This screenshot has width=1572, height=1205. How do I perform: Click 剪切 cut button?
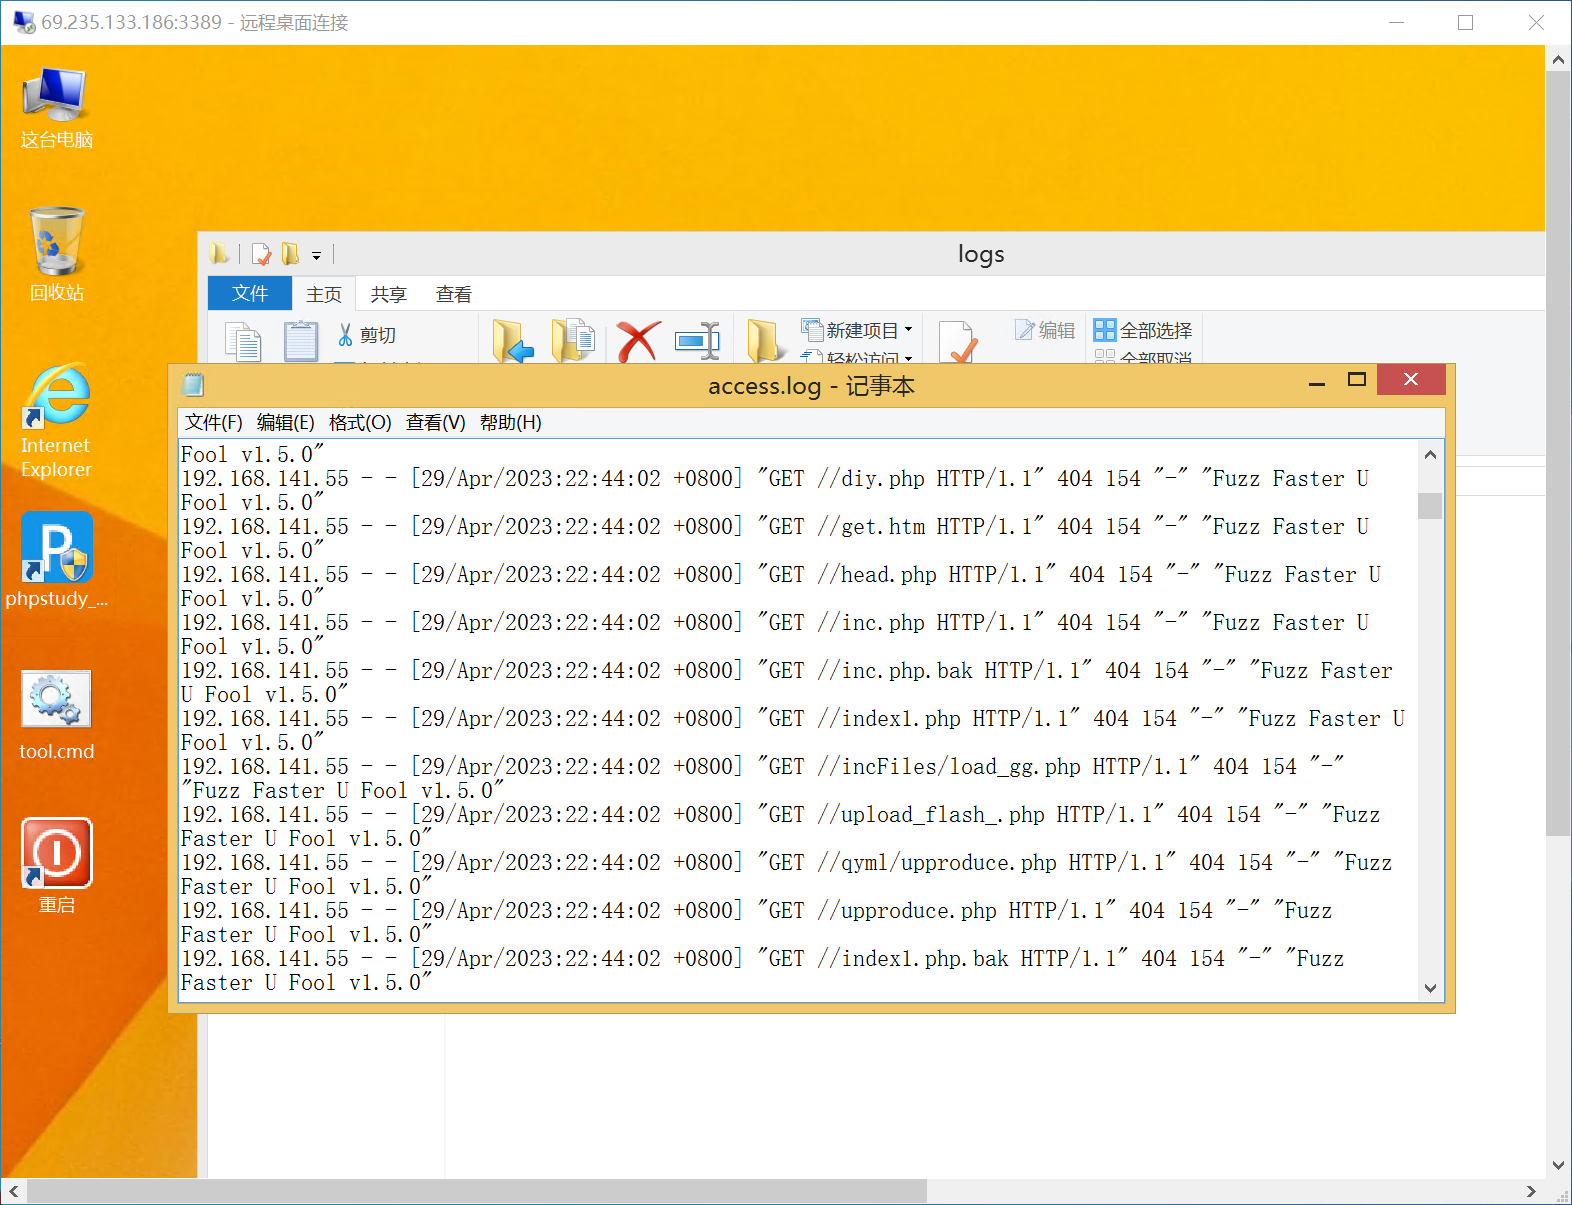[367, 335]
